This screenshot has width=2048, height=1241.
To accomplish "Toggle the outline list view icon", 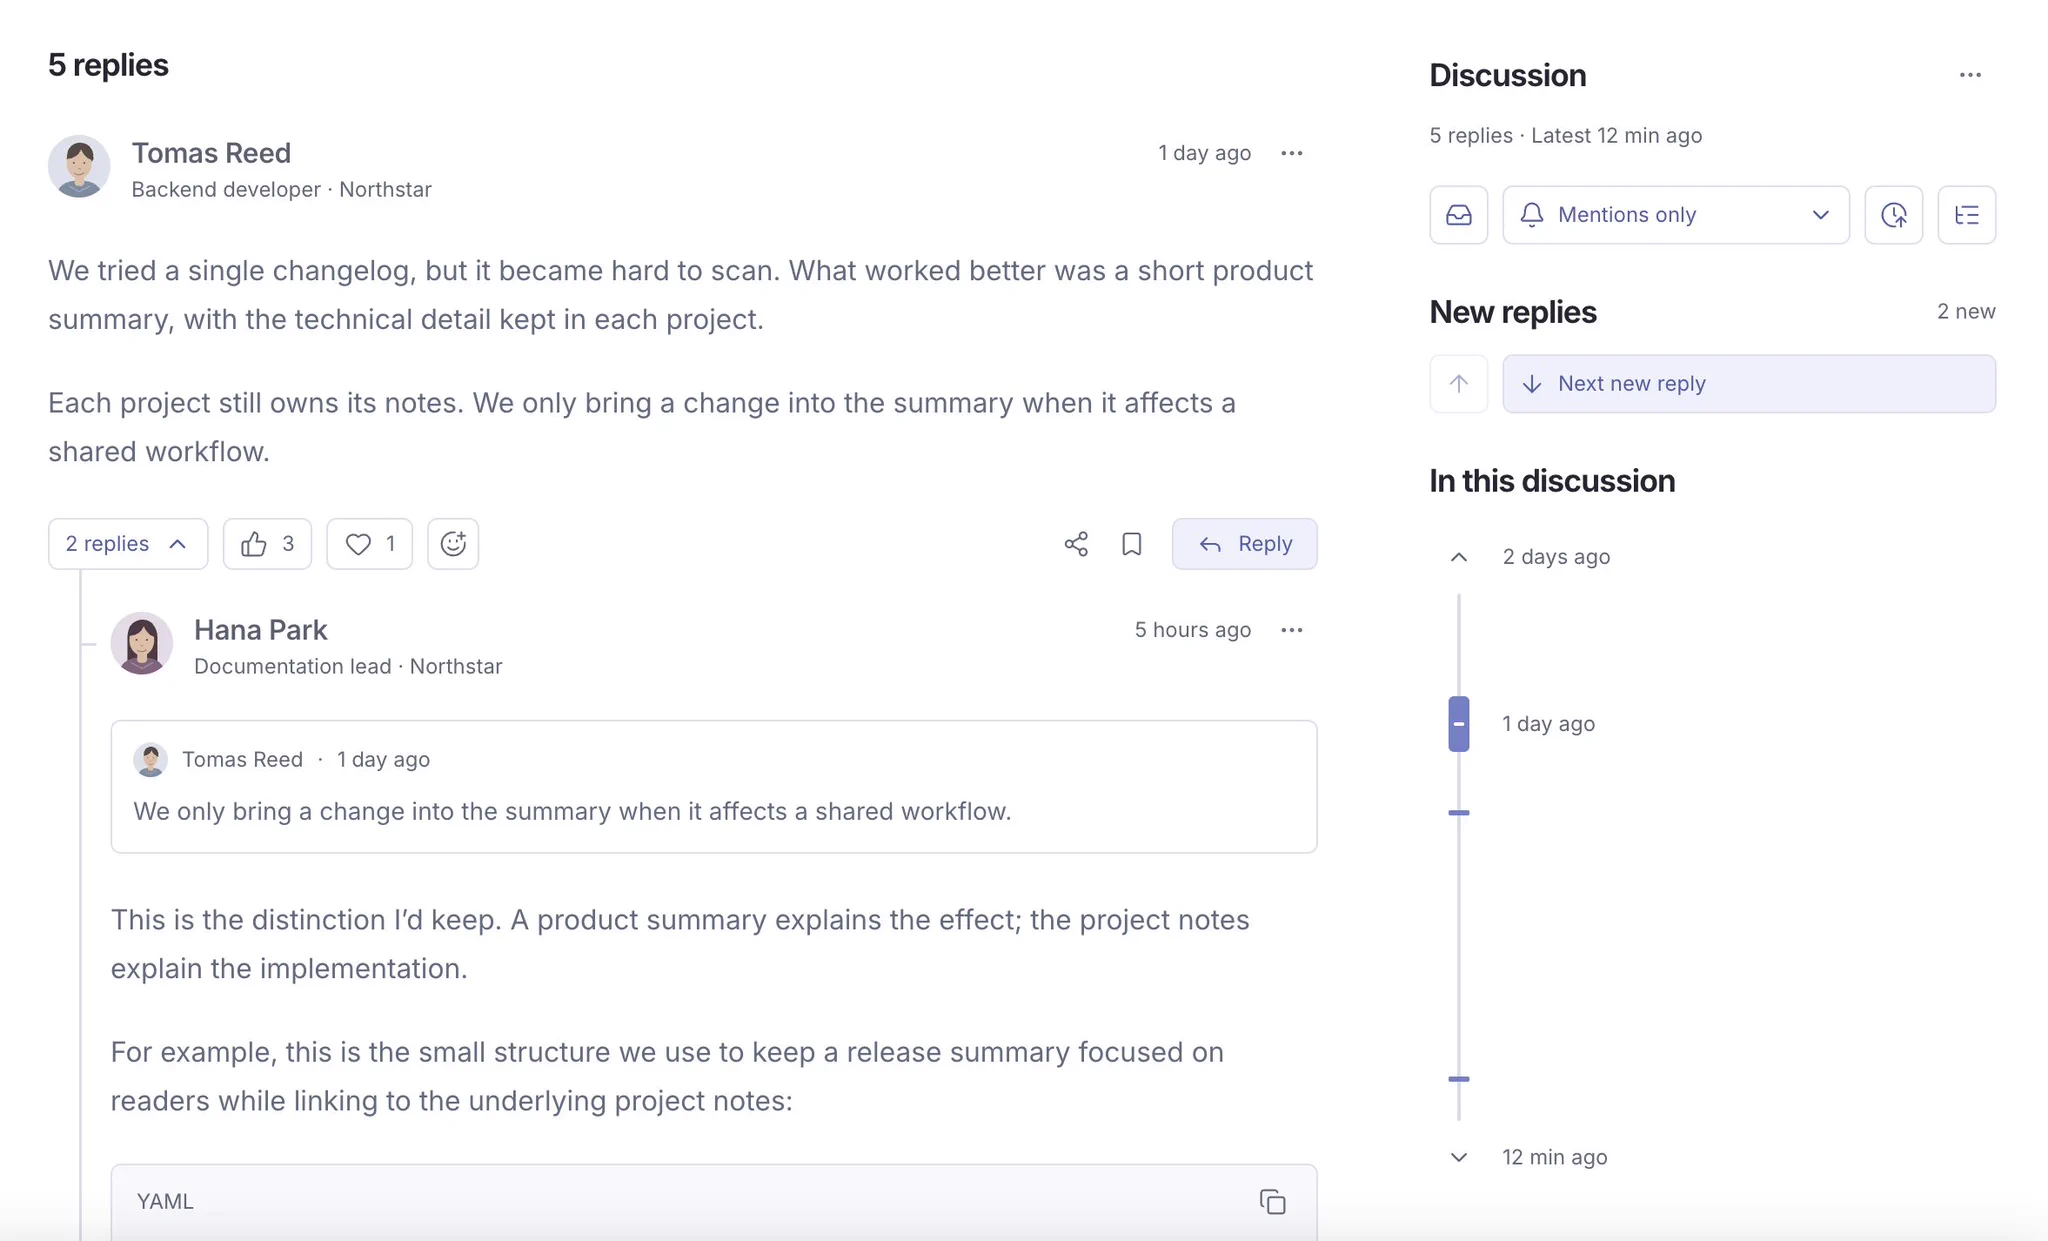I will (1967, 215).
